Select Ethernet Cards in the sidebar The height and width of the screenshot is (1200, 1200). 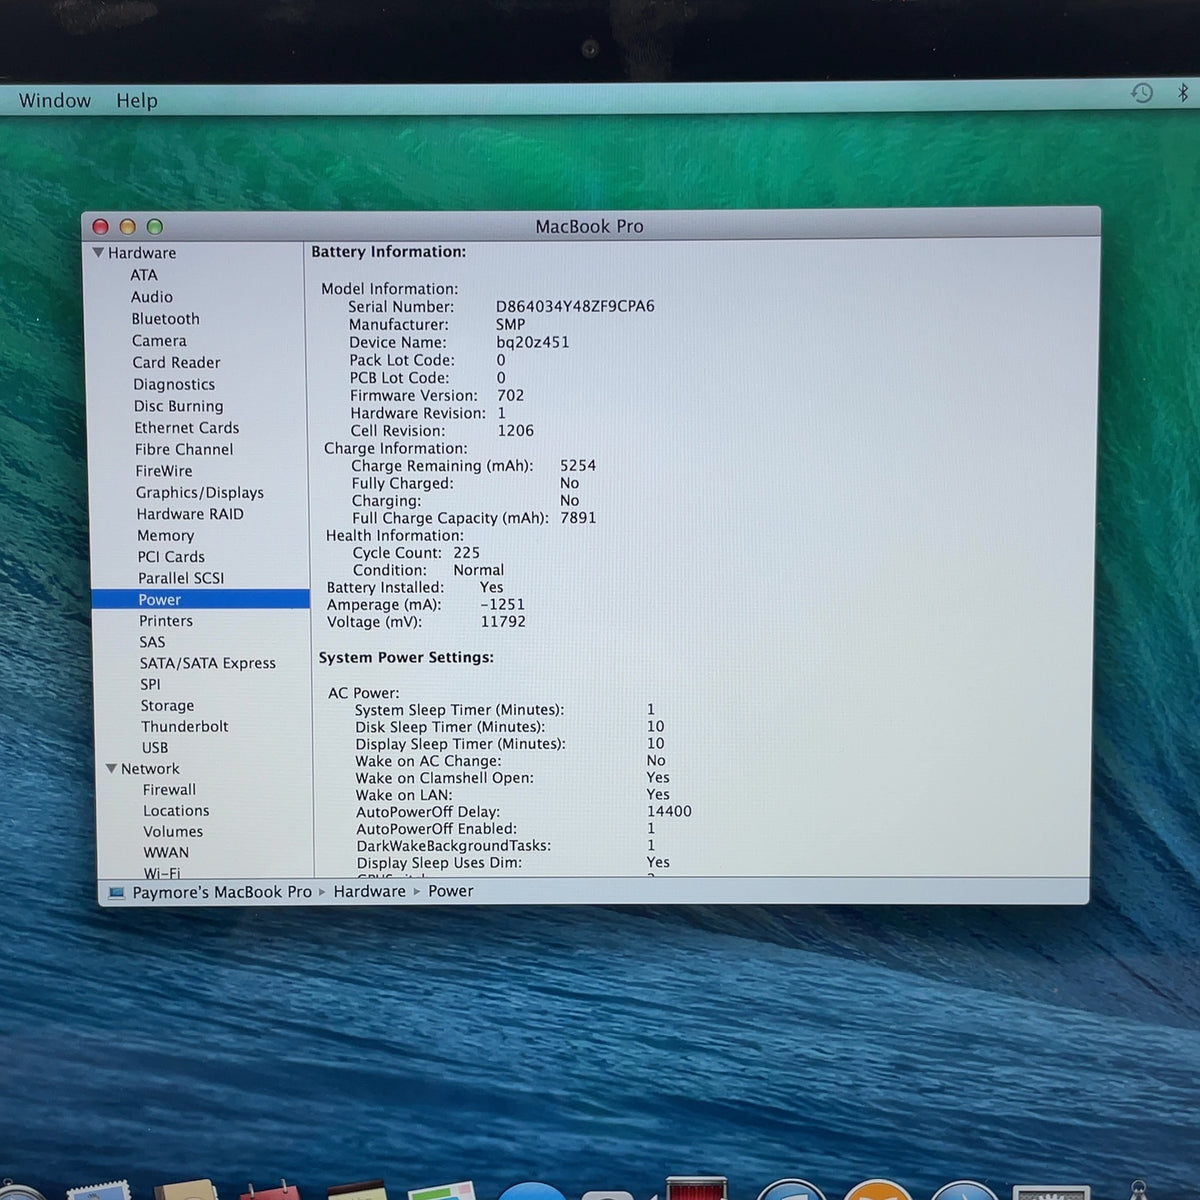click(x=187, y=428)
